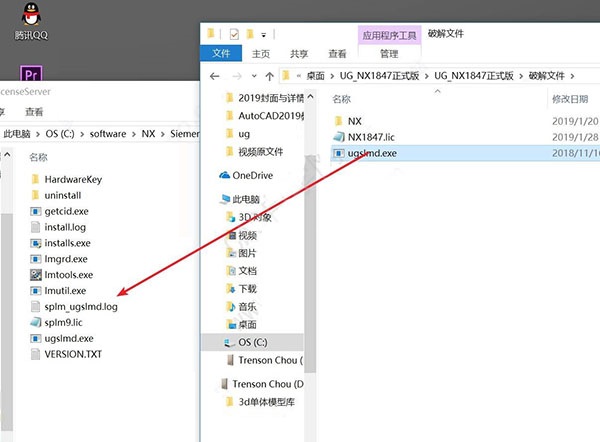Image resolution: width=600 pixels, height=442 pixels.
Task: Click the 修改日期 column header
Action: 567,99
